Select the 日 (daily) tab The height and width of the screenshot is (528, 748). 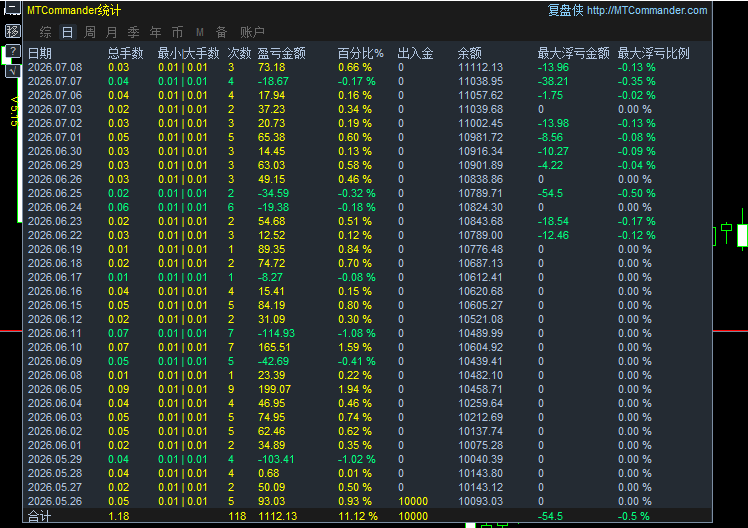pyautogui.click(x=67, y=32)
